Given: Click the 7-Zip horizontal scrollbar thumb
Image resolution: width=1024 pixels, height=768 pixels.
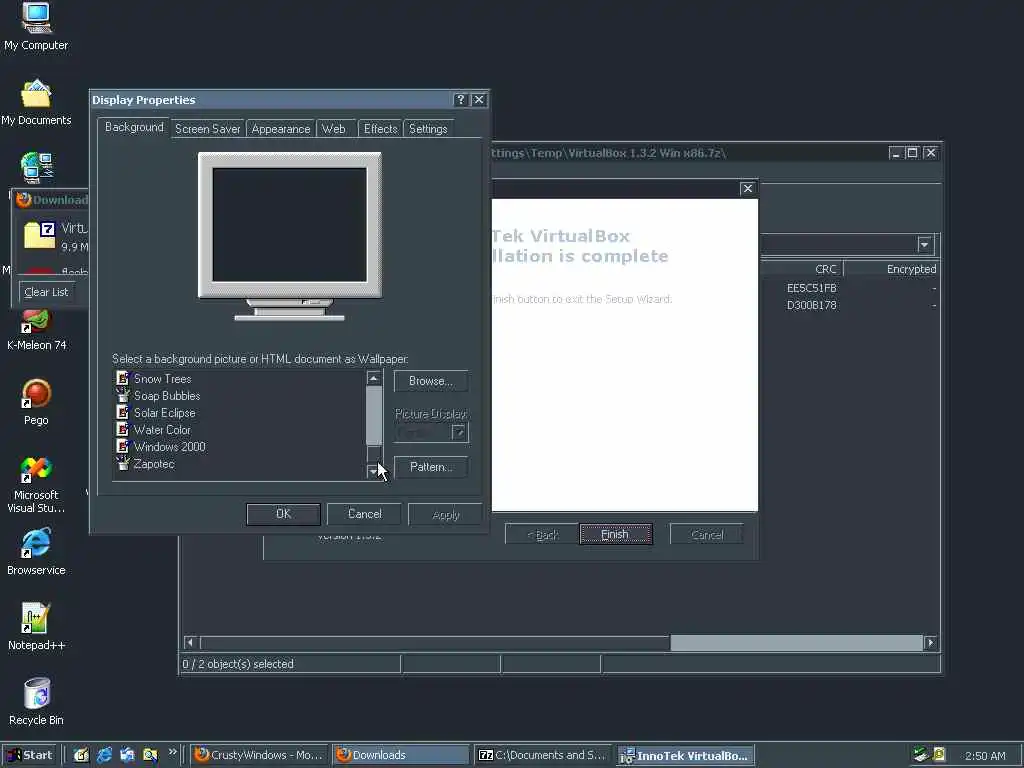Looking at the screenshot, I should [796, 643].
